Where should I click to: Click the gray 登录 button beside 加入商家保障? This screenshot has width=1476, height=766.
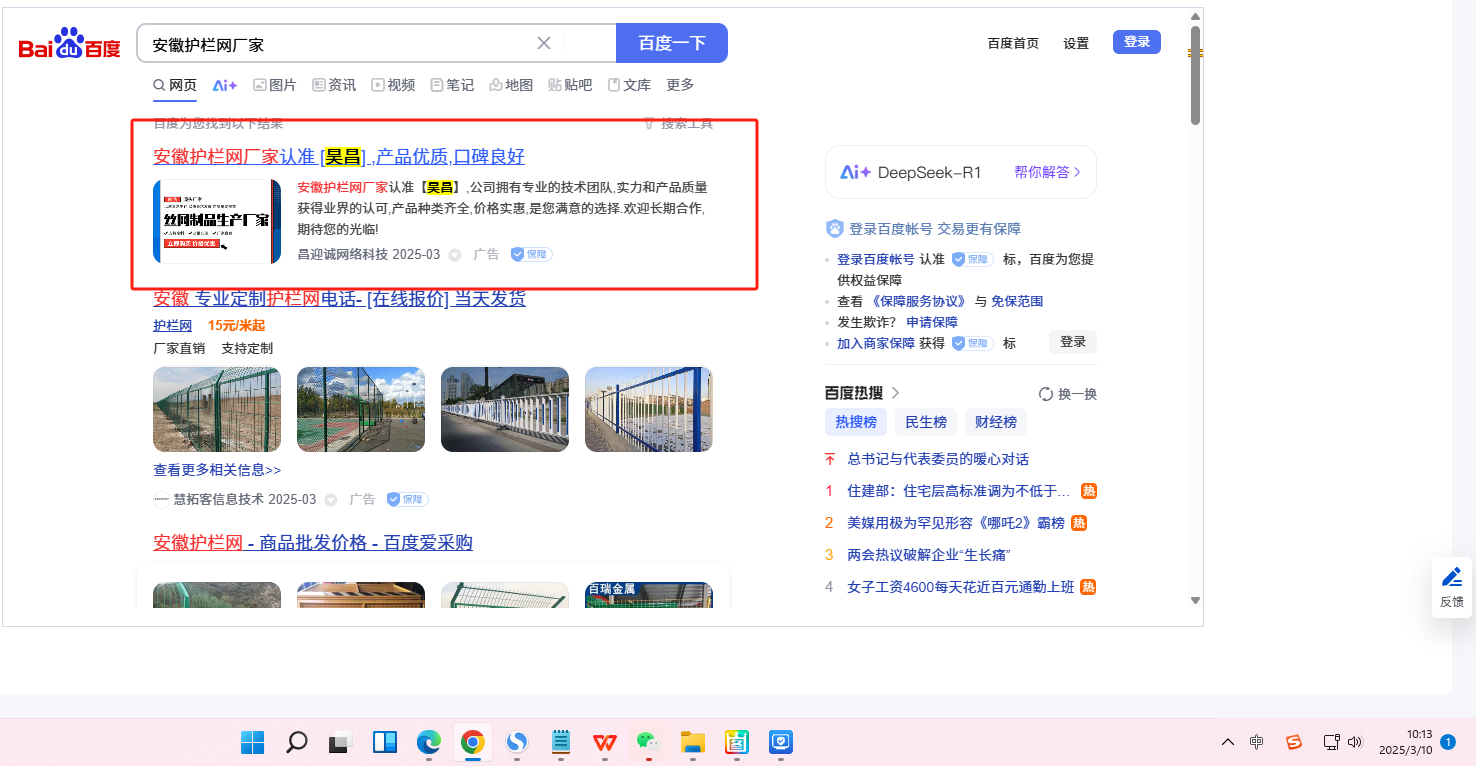tap(1073, 342)
